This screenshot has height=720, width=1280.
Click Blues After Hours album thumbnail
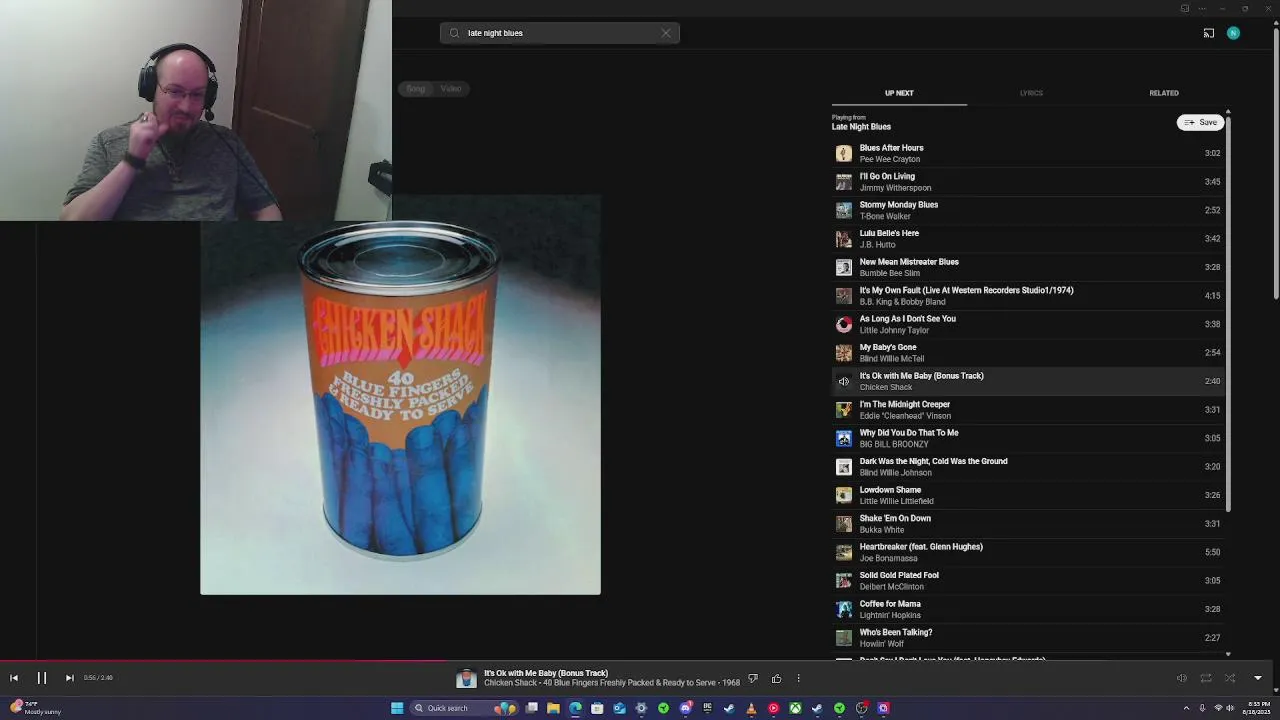[844, 153]
